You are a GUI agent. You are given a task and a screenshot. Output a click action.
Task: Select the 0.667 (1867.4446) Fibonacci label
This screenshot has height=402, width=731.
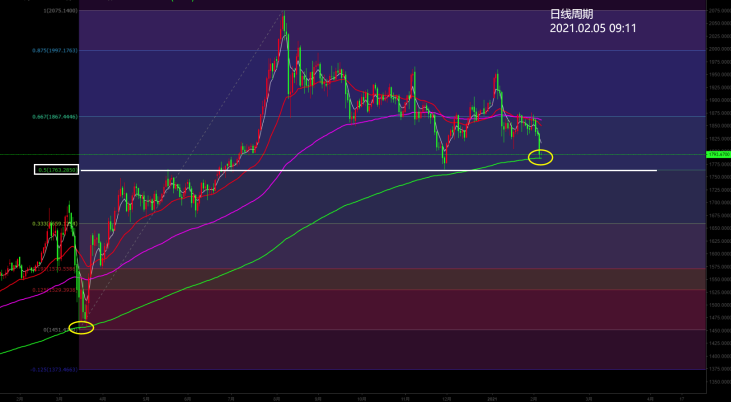click(58, 116)
